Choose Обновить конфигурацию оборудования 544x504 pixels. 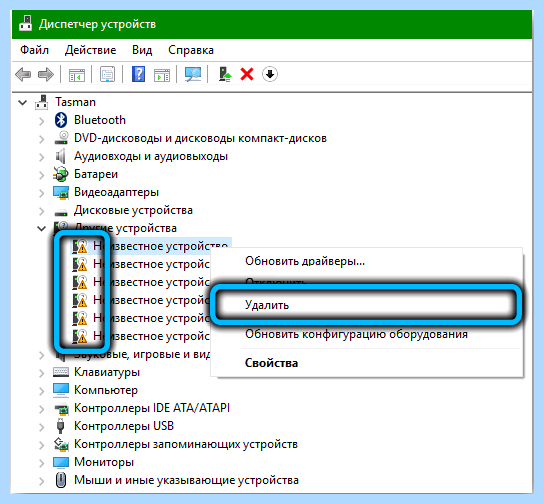pyautogui.click(x=366, y=334)
